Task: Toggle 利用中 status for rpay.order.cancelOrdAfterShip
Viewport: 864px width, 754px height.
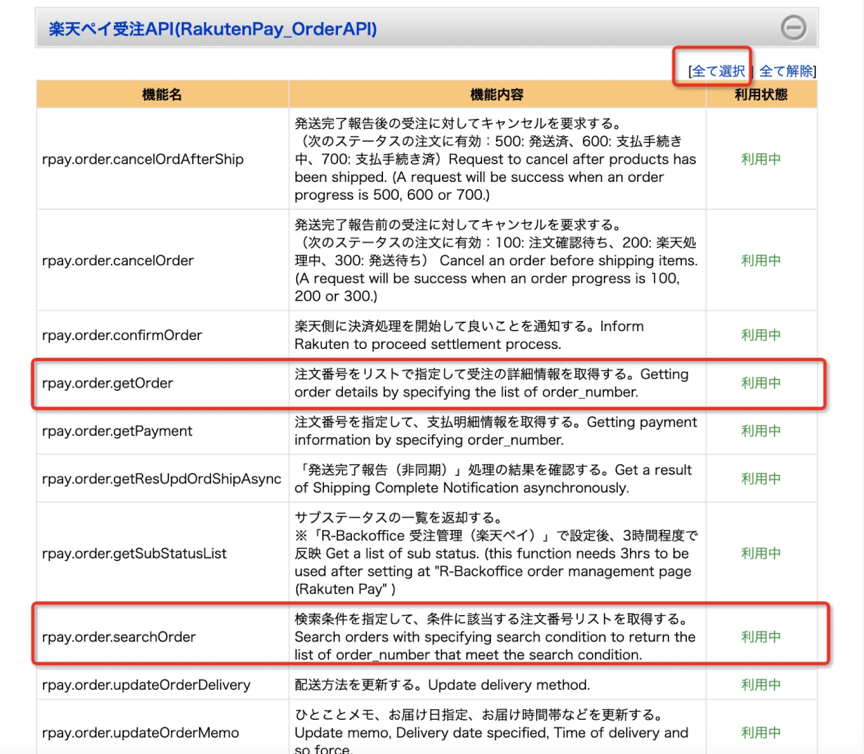Action: [761, 159]
